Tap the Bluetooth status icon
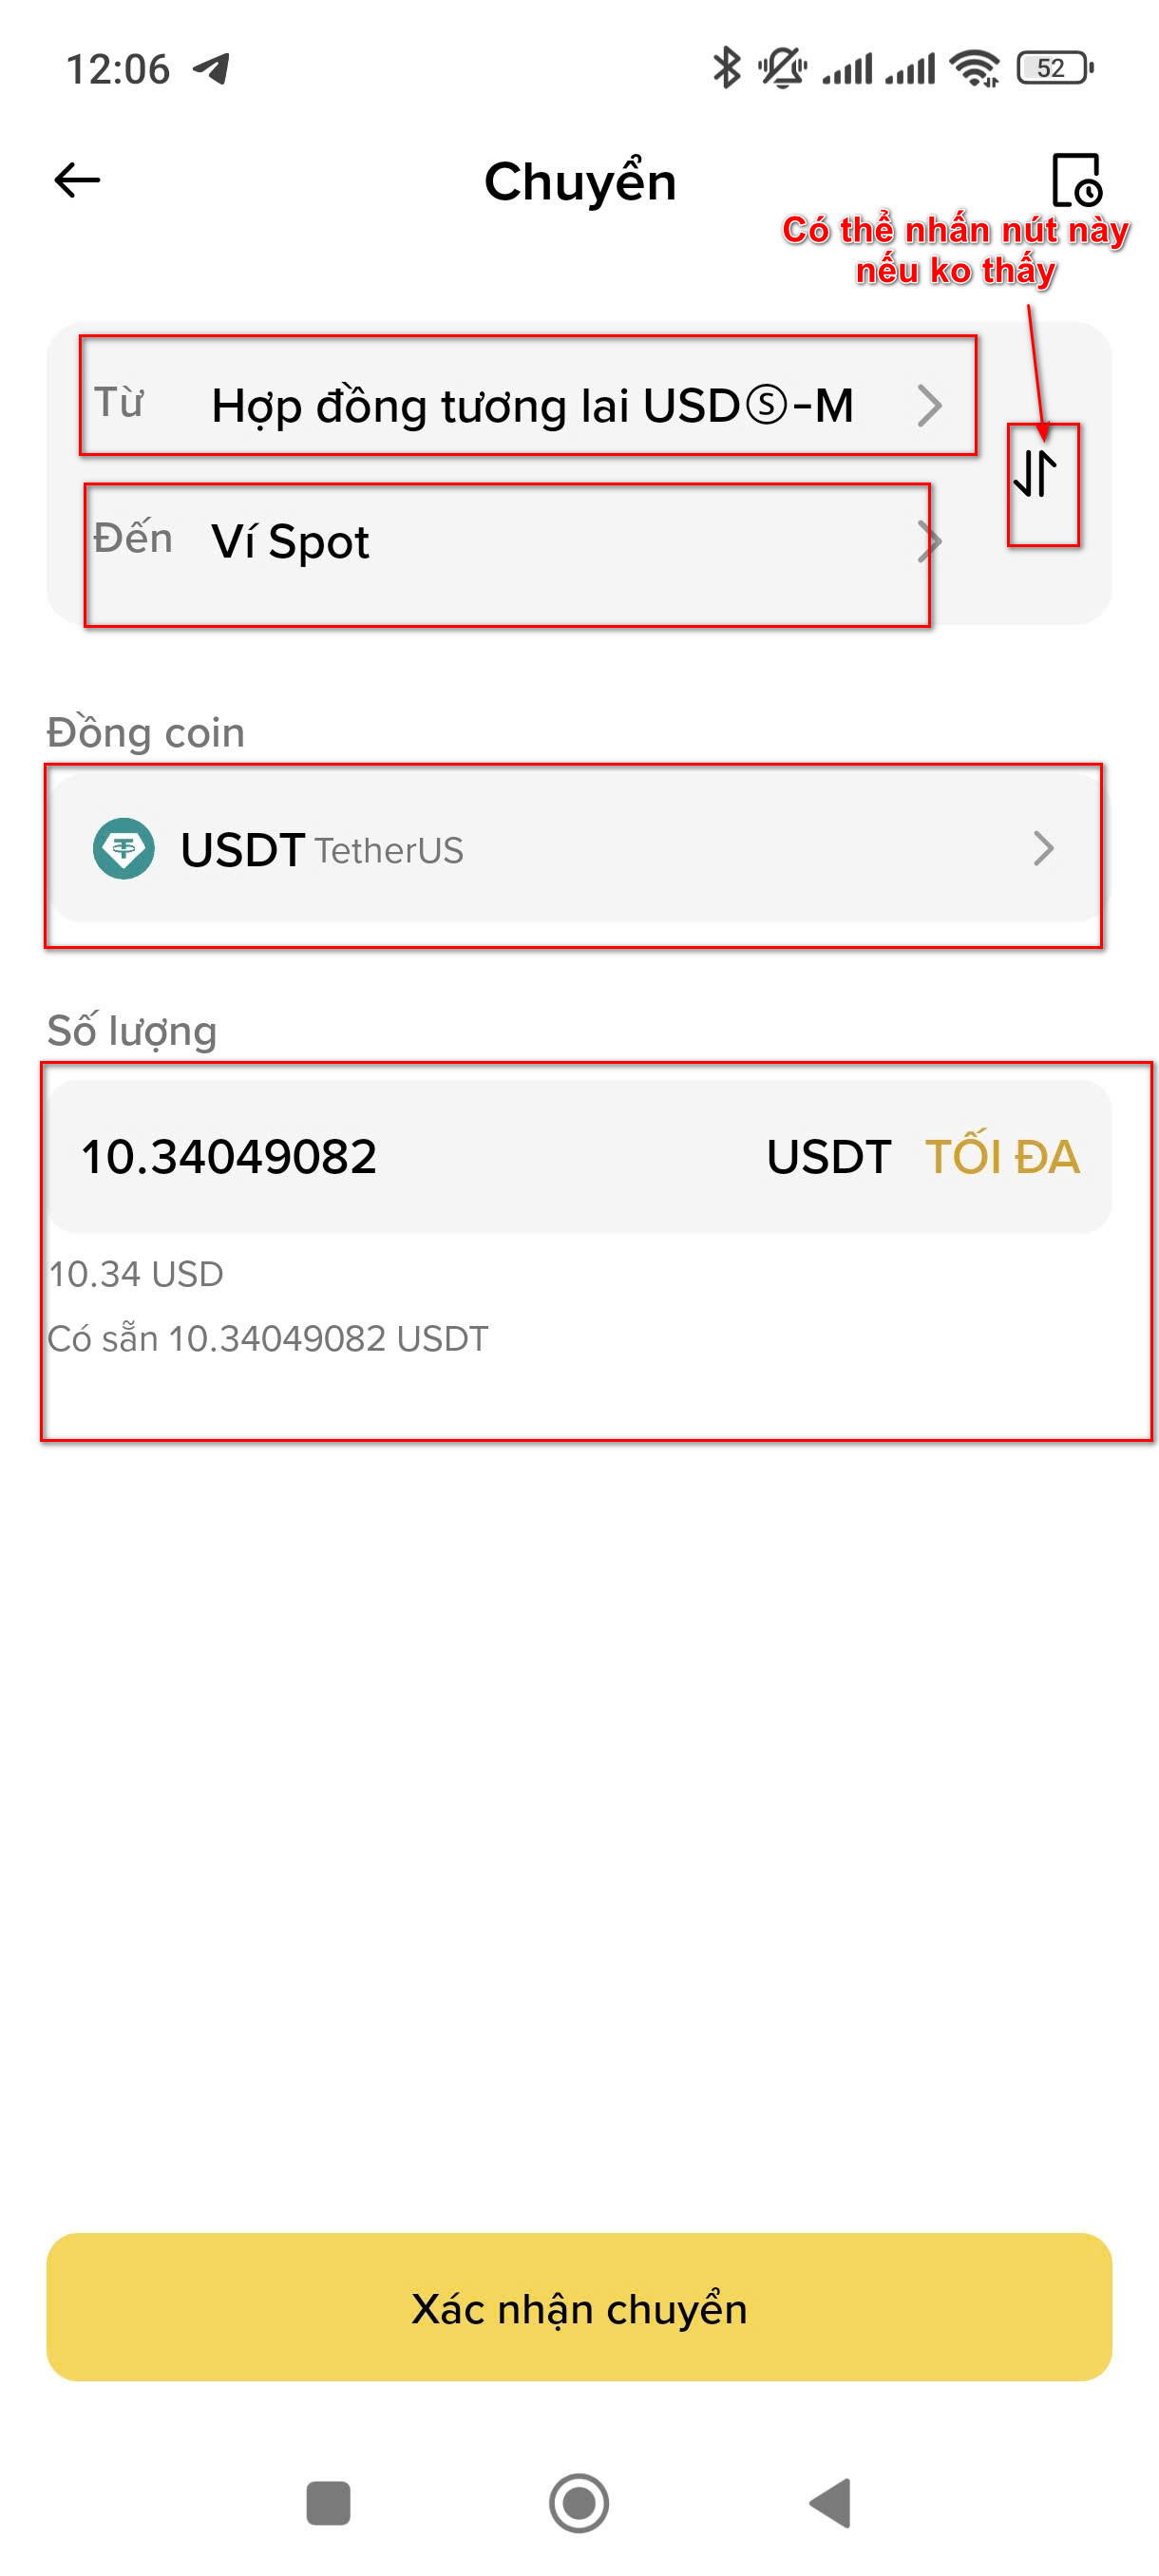 pyautogui.click(x=726, y=68)
